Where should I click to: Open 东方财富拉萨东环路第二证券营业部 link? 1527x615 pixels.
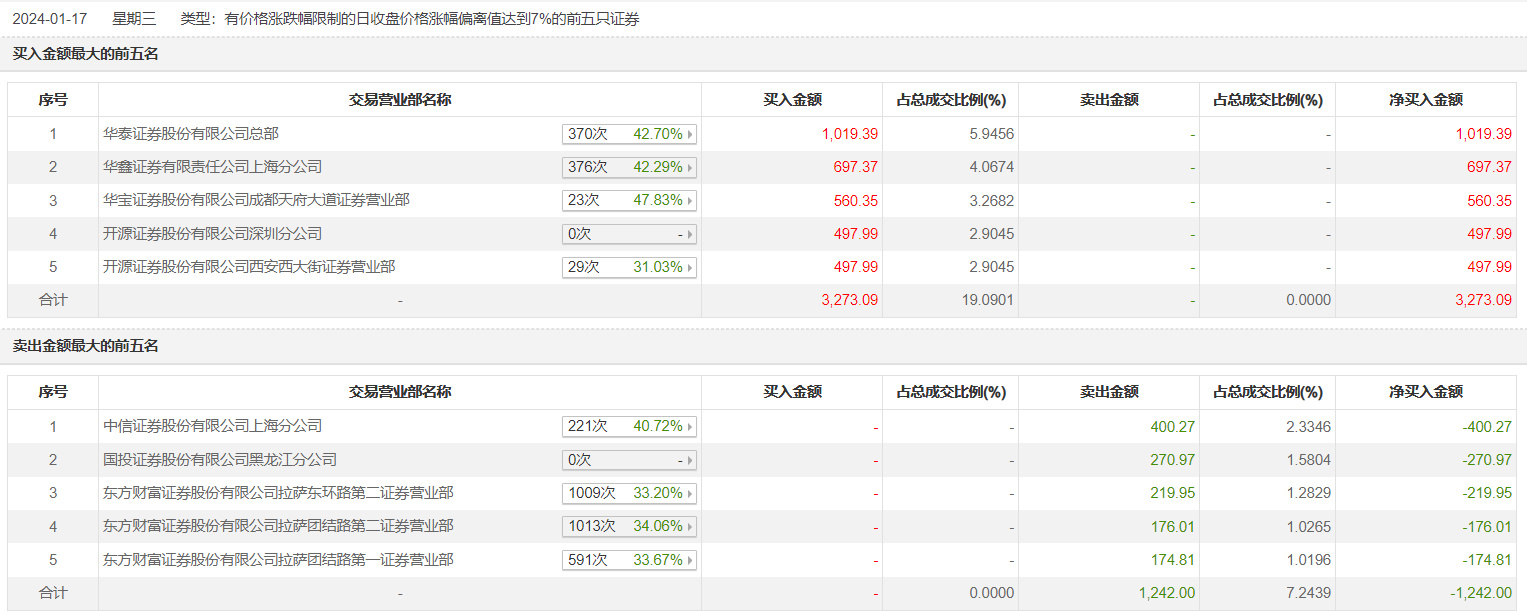point(278,493)
